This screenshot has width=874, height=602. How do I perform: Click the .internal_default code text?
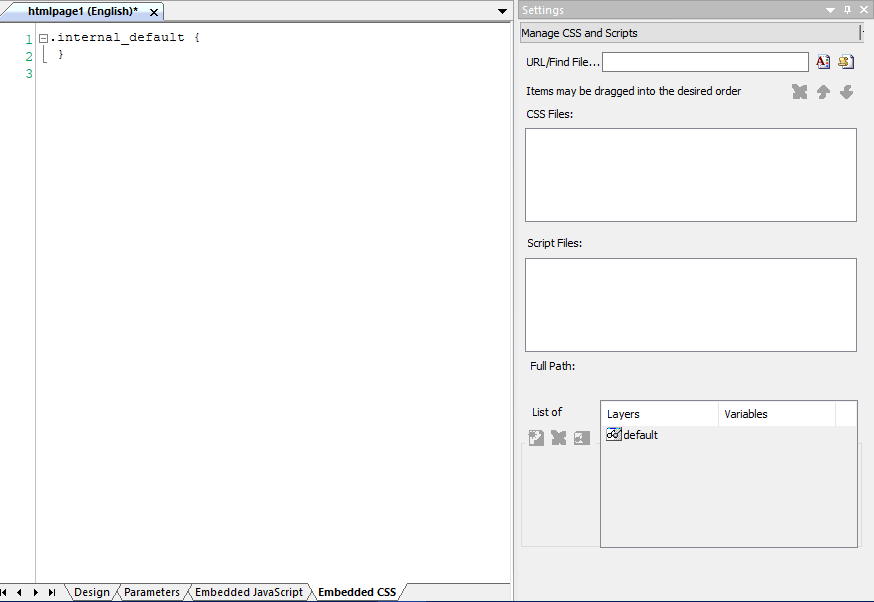[x=117, y=37]
